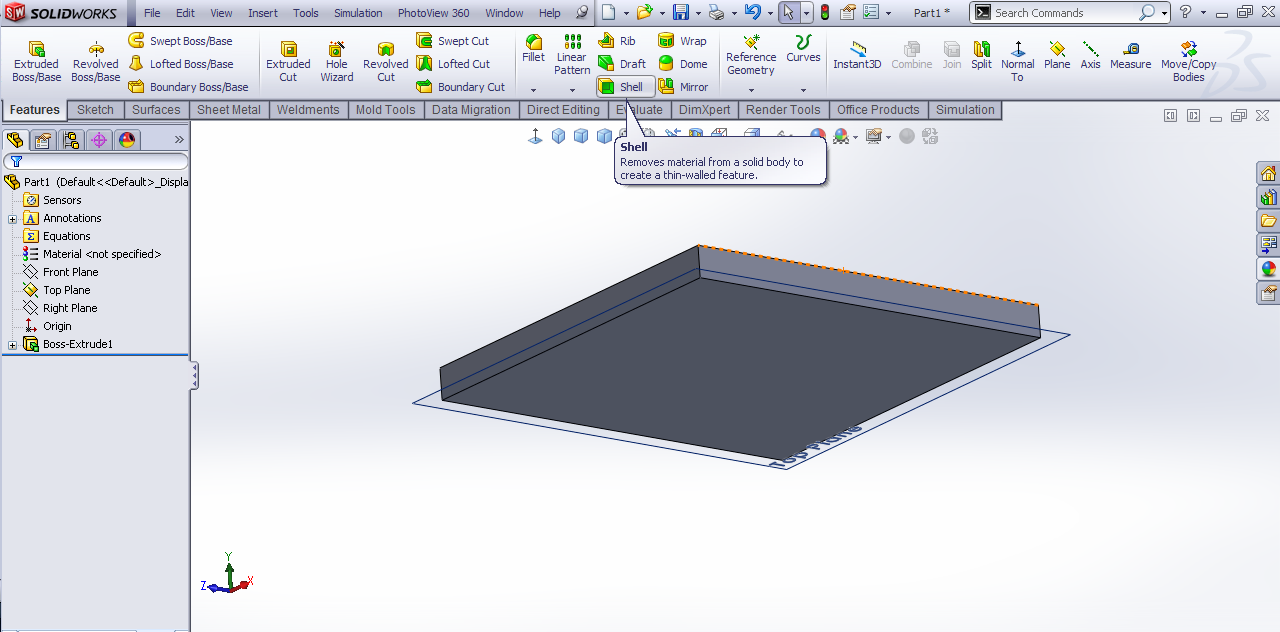Switch to the Mold Tools tab
Viewport: 1280px width, 632px height.
tap(386, 110)
